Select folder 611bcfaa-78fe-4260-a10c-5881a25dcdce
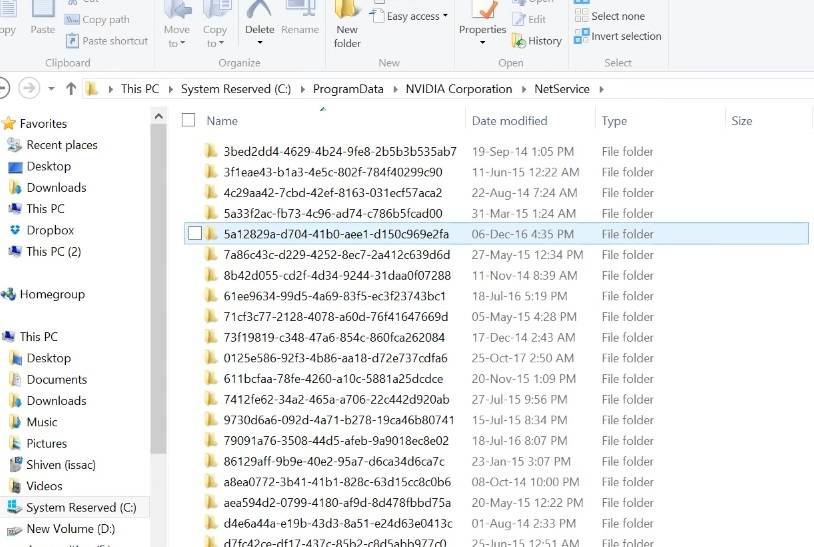814x547 pixels. (333, 378)
